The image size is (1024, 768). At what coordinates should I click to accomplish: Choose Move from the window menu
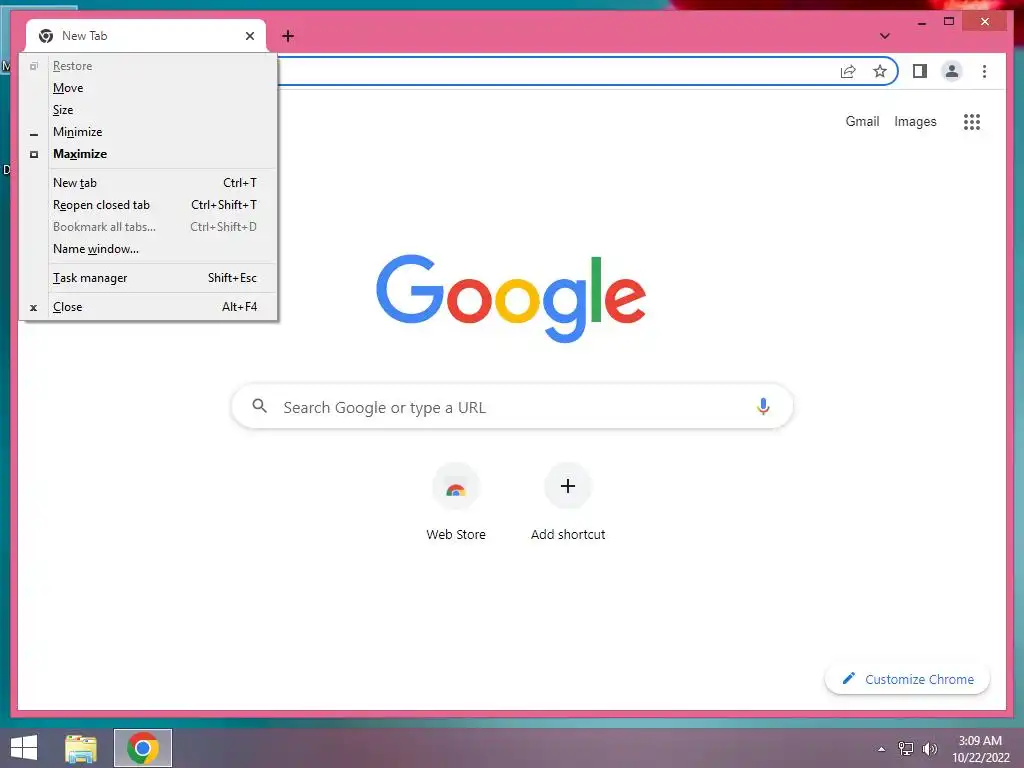[148, 88]
